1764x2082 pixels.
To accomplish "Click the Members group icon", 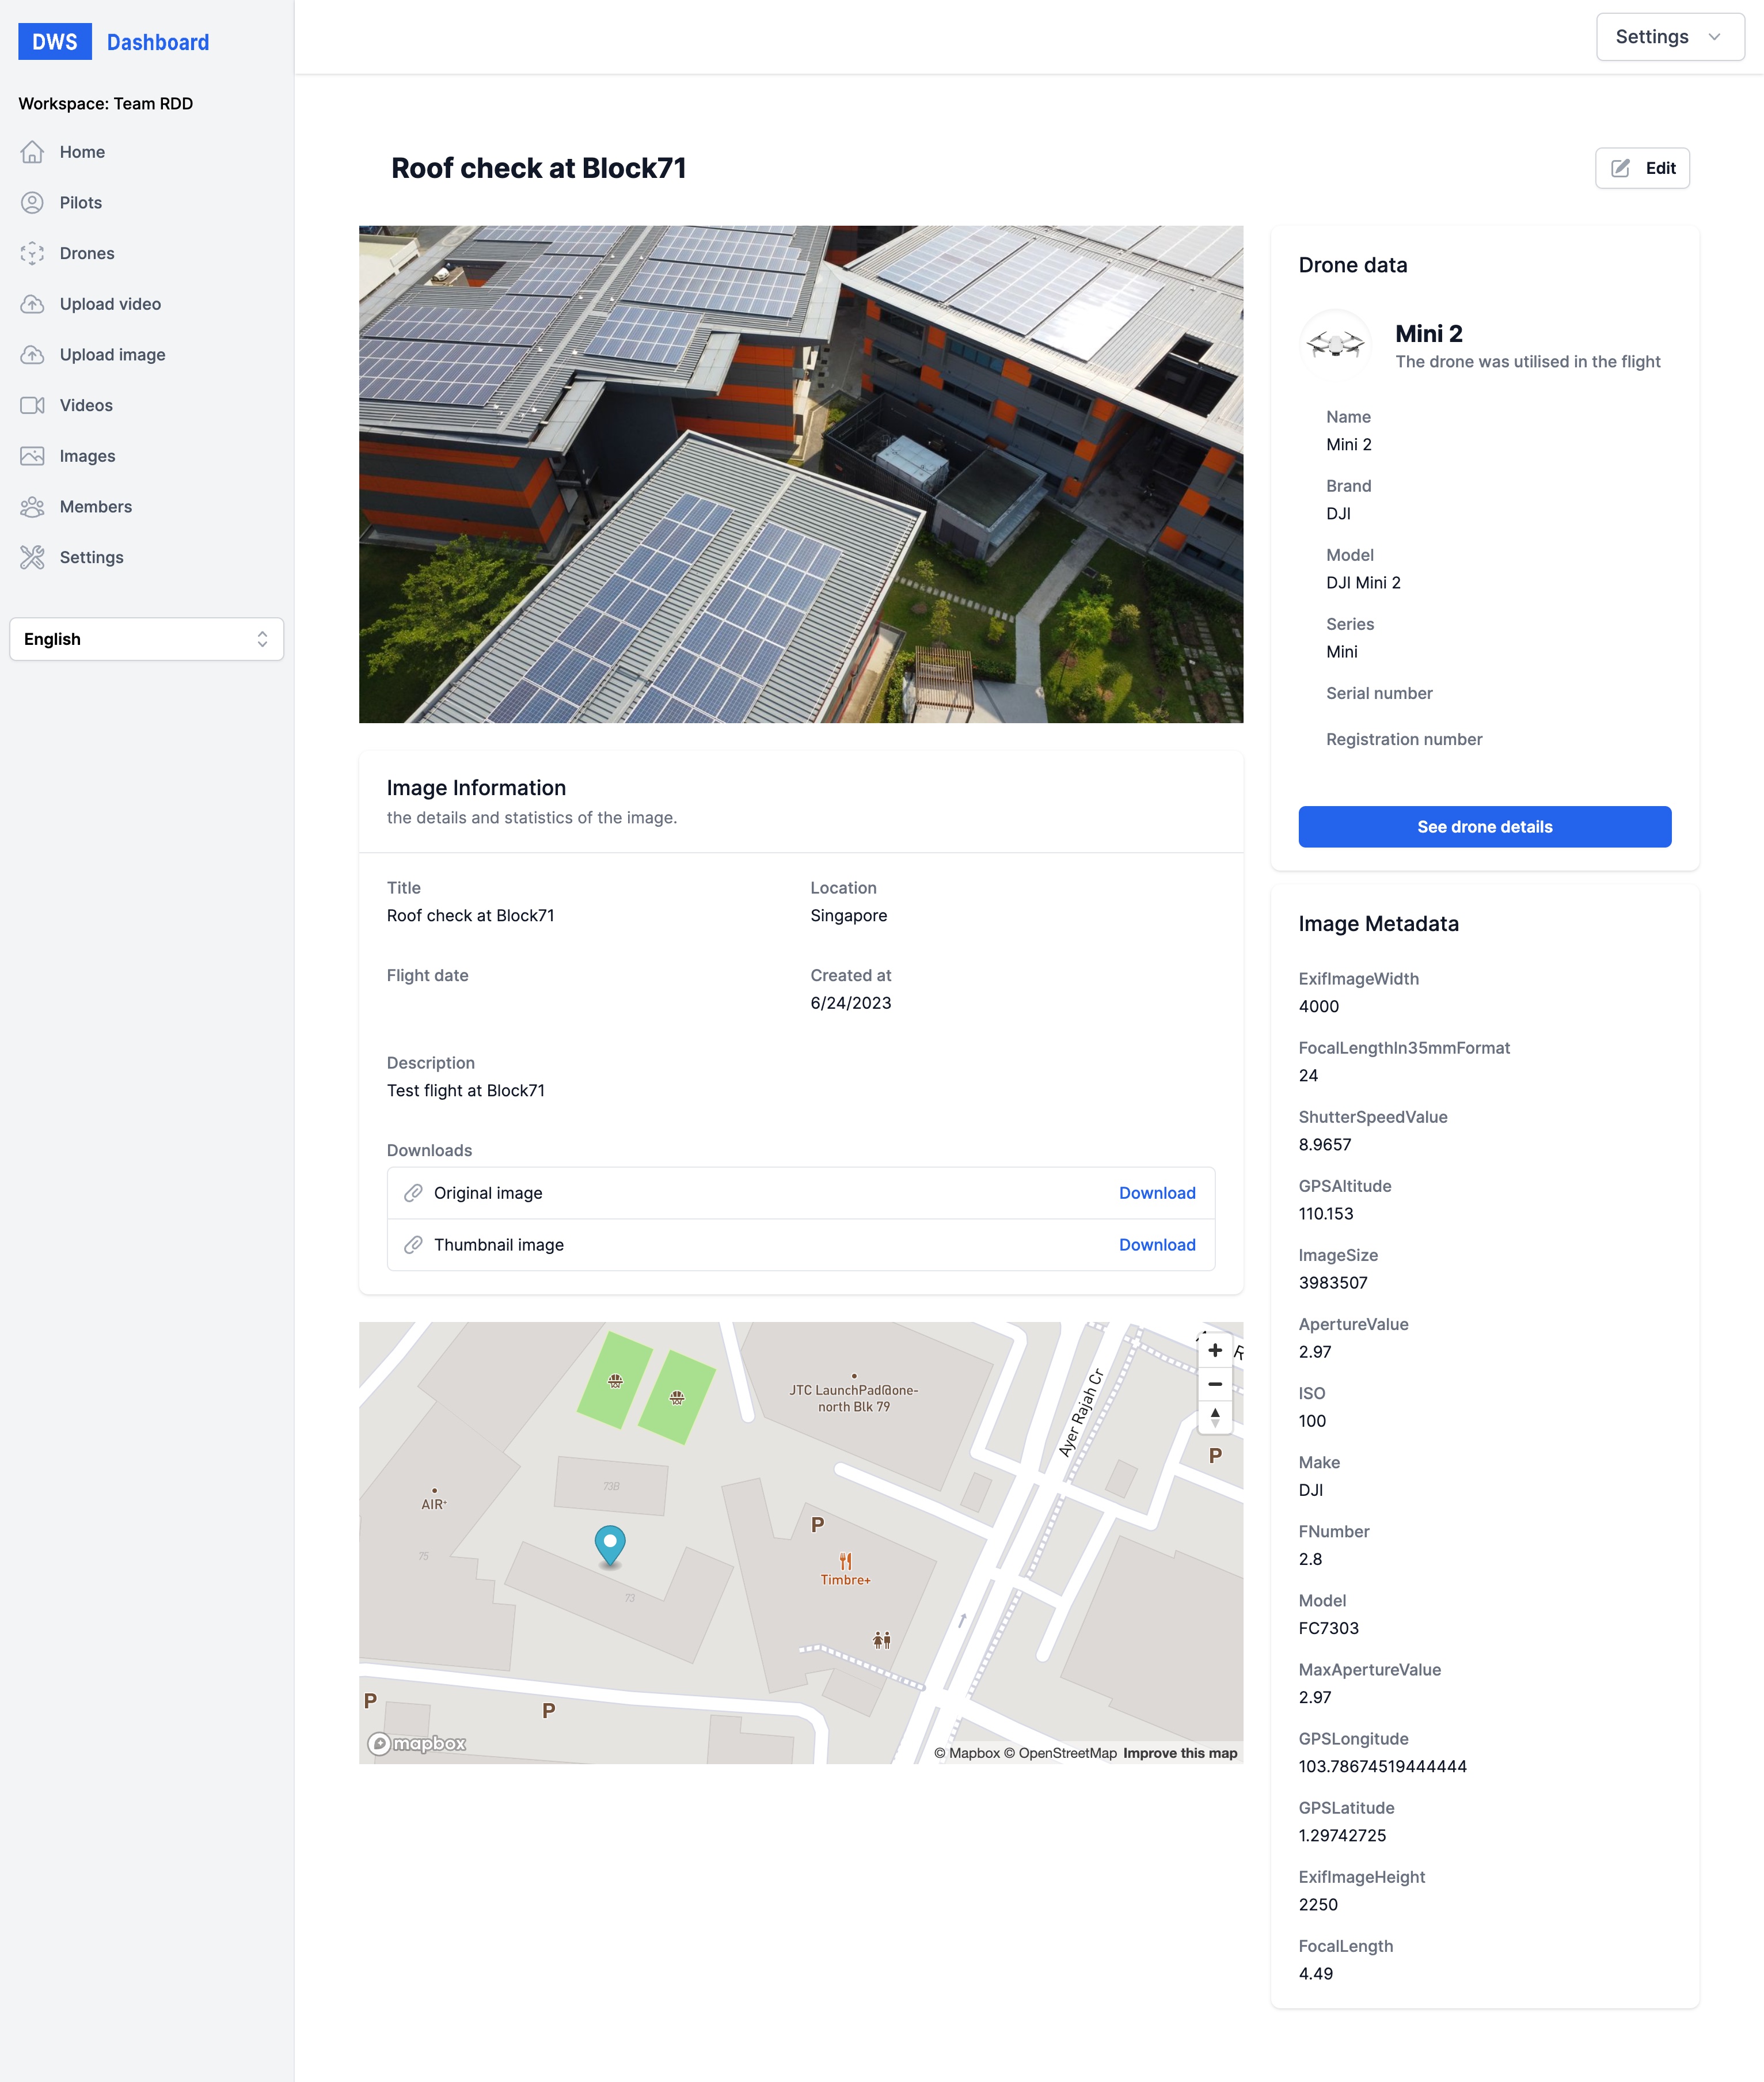I will [32, 507].
